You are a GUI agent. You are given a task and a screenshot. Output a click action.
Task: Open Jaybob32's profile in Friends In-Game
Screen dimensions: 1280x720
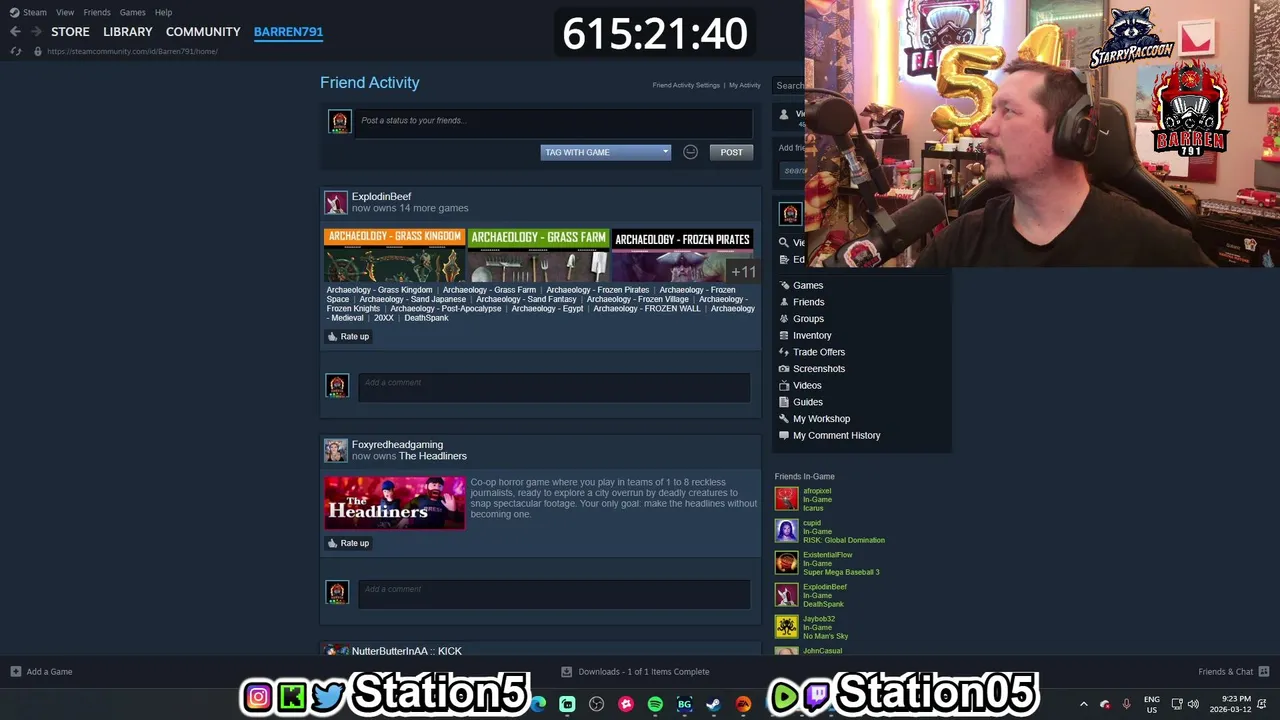819,619
